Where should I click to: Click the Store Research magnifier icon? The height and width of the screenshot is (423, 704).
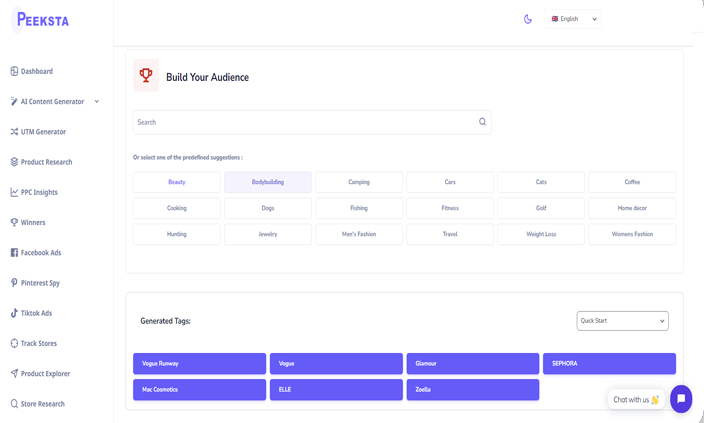(14, 404)
